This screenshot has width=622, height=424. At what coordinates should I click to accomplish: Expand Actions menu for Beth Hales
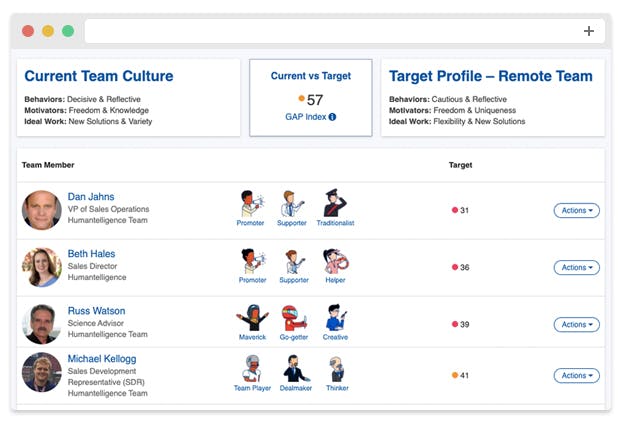(576, 267)
